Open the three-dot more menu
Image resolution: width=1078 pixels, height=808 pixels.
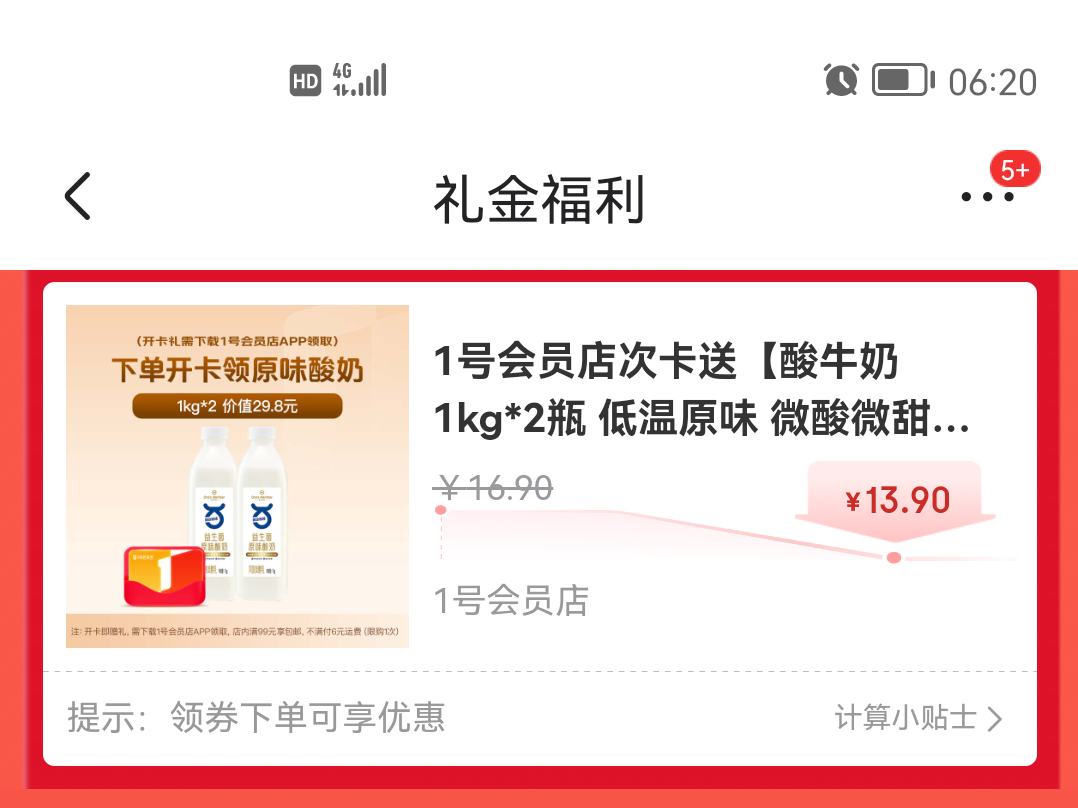pos(987,197)
